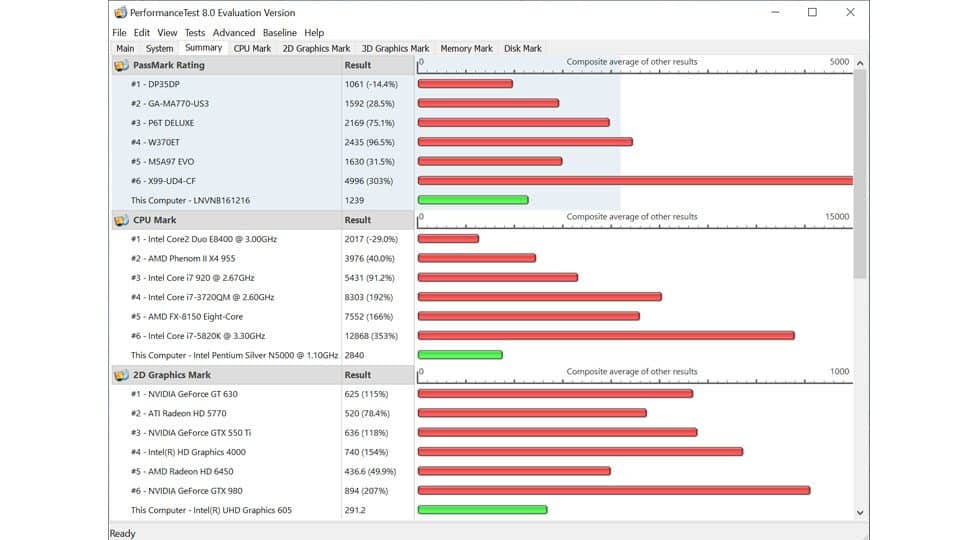Select the #2 - GA-MA770-US3 row
The image size is (960, 540).
[482, 103]
